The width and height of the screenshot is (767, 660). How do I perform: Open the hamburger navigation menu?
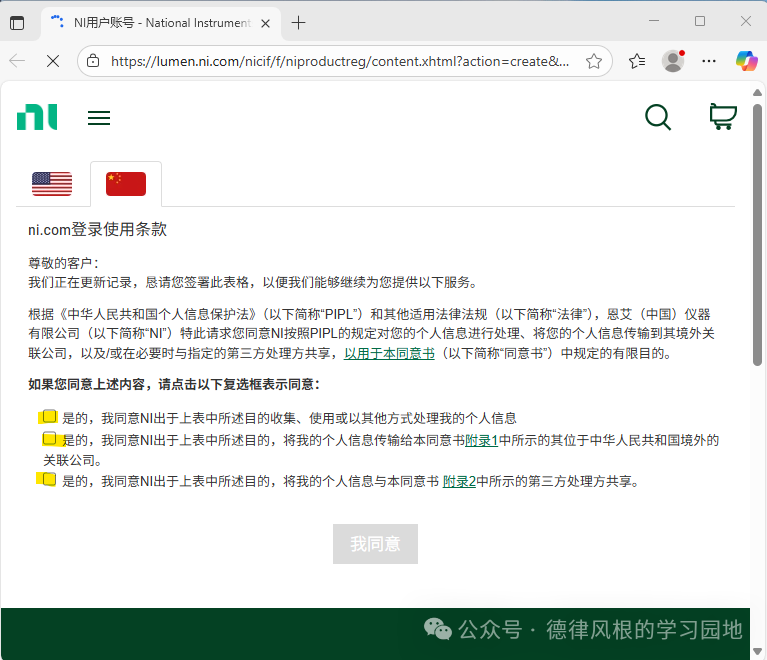point(99,118)
